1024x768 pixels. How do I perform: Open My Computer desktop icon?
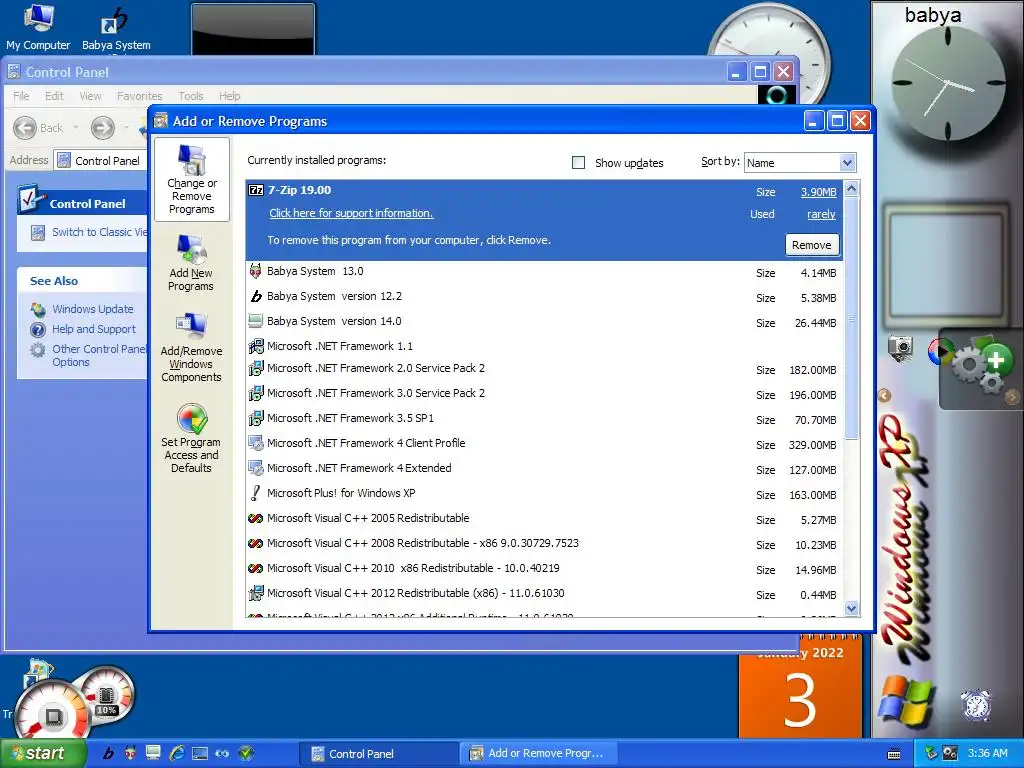coord(38,27)
